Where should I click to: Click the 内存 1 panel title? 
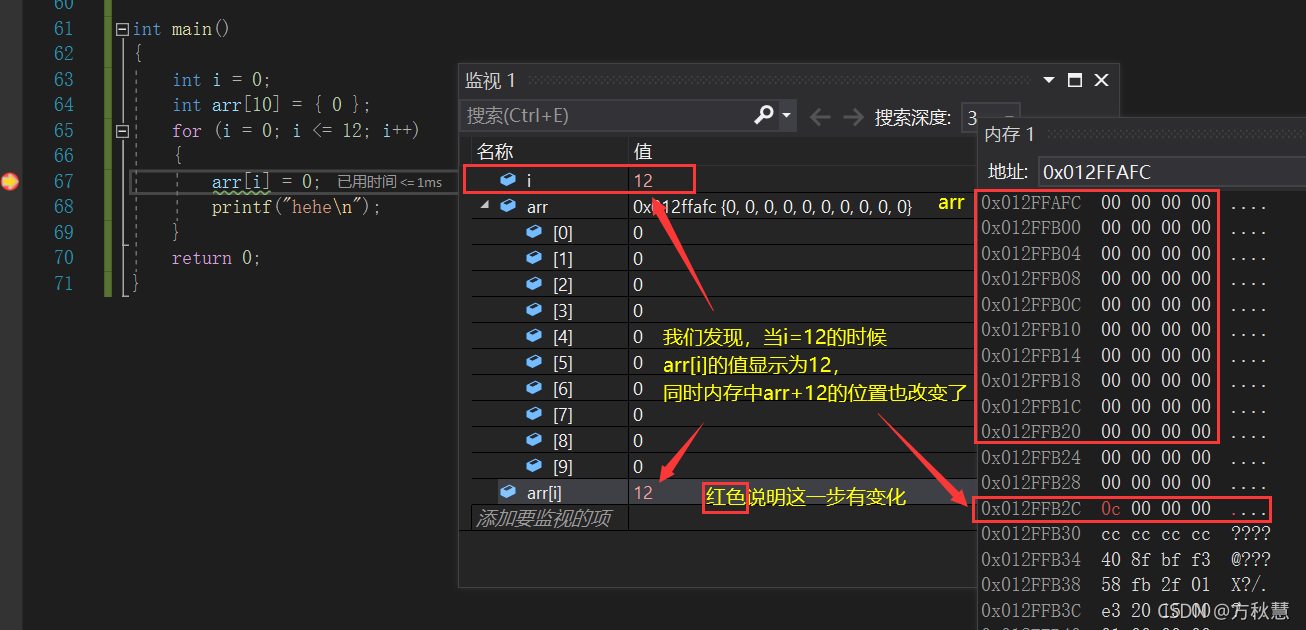1010,134
